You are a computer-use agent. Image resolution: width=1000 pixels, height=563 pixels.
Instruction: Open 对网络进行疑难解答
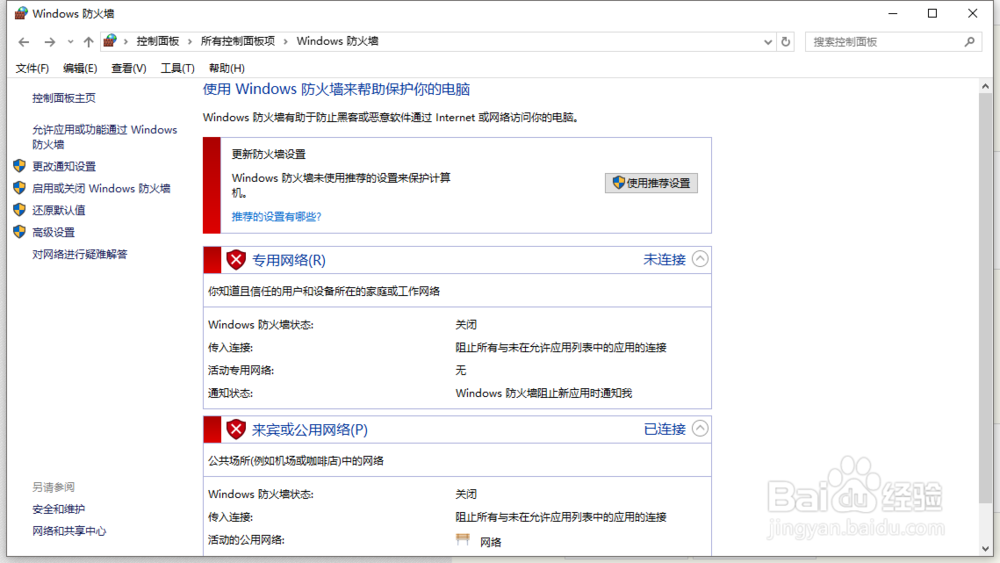[x=80, y=254]
